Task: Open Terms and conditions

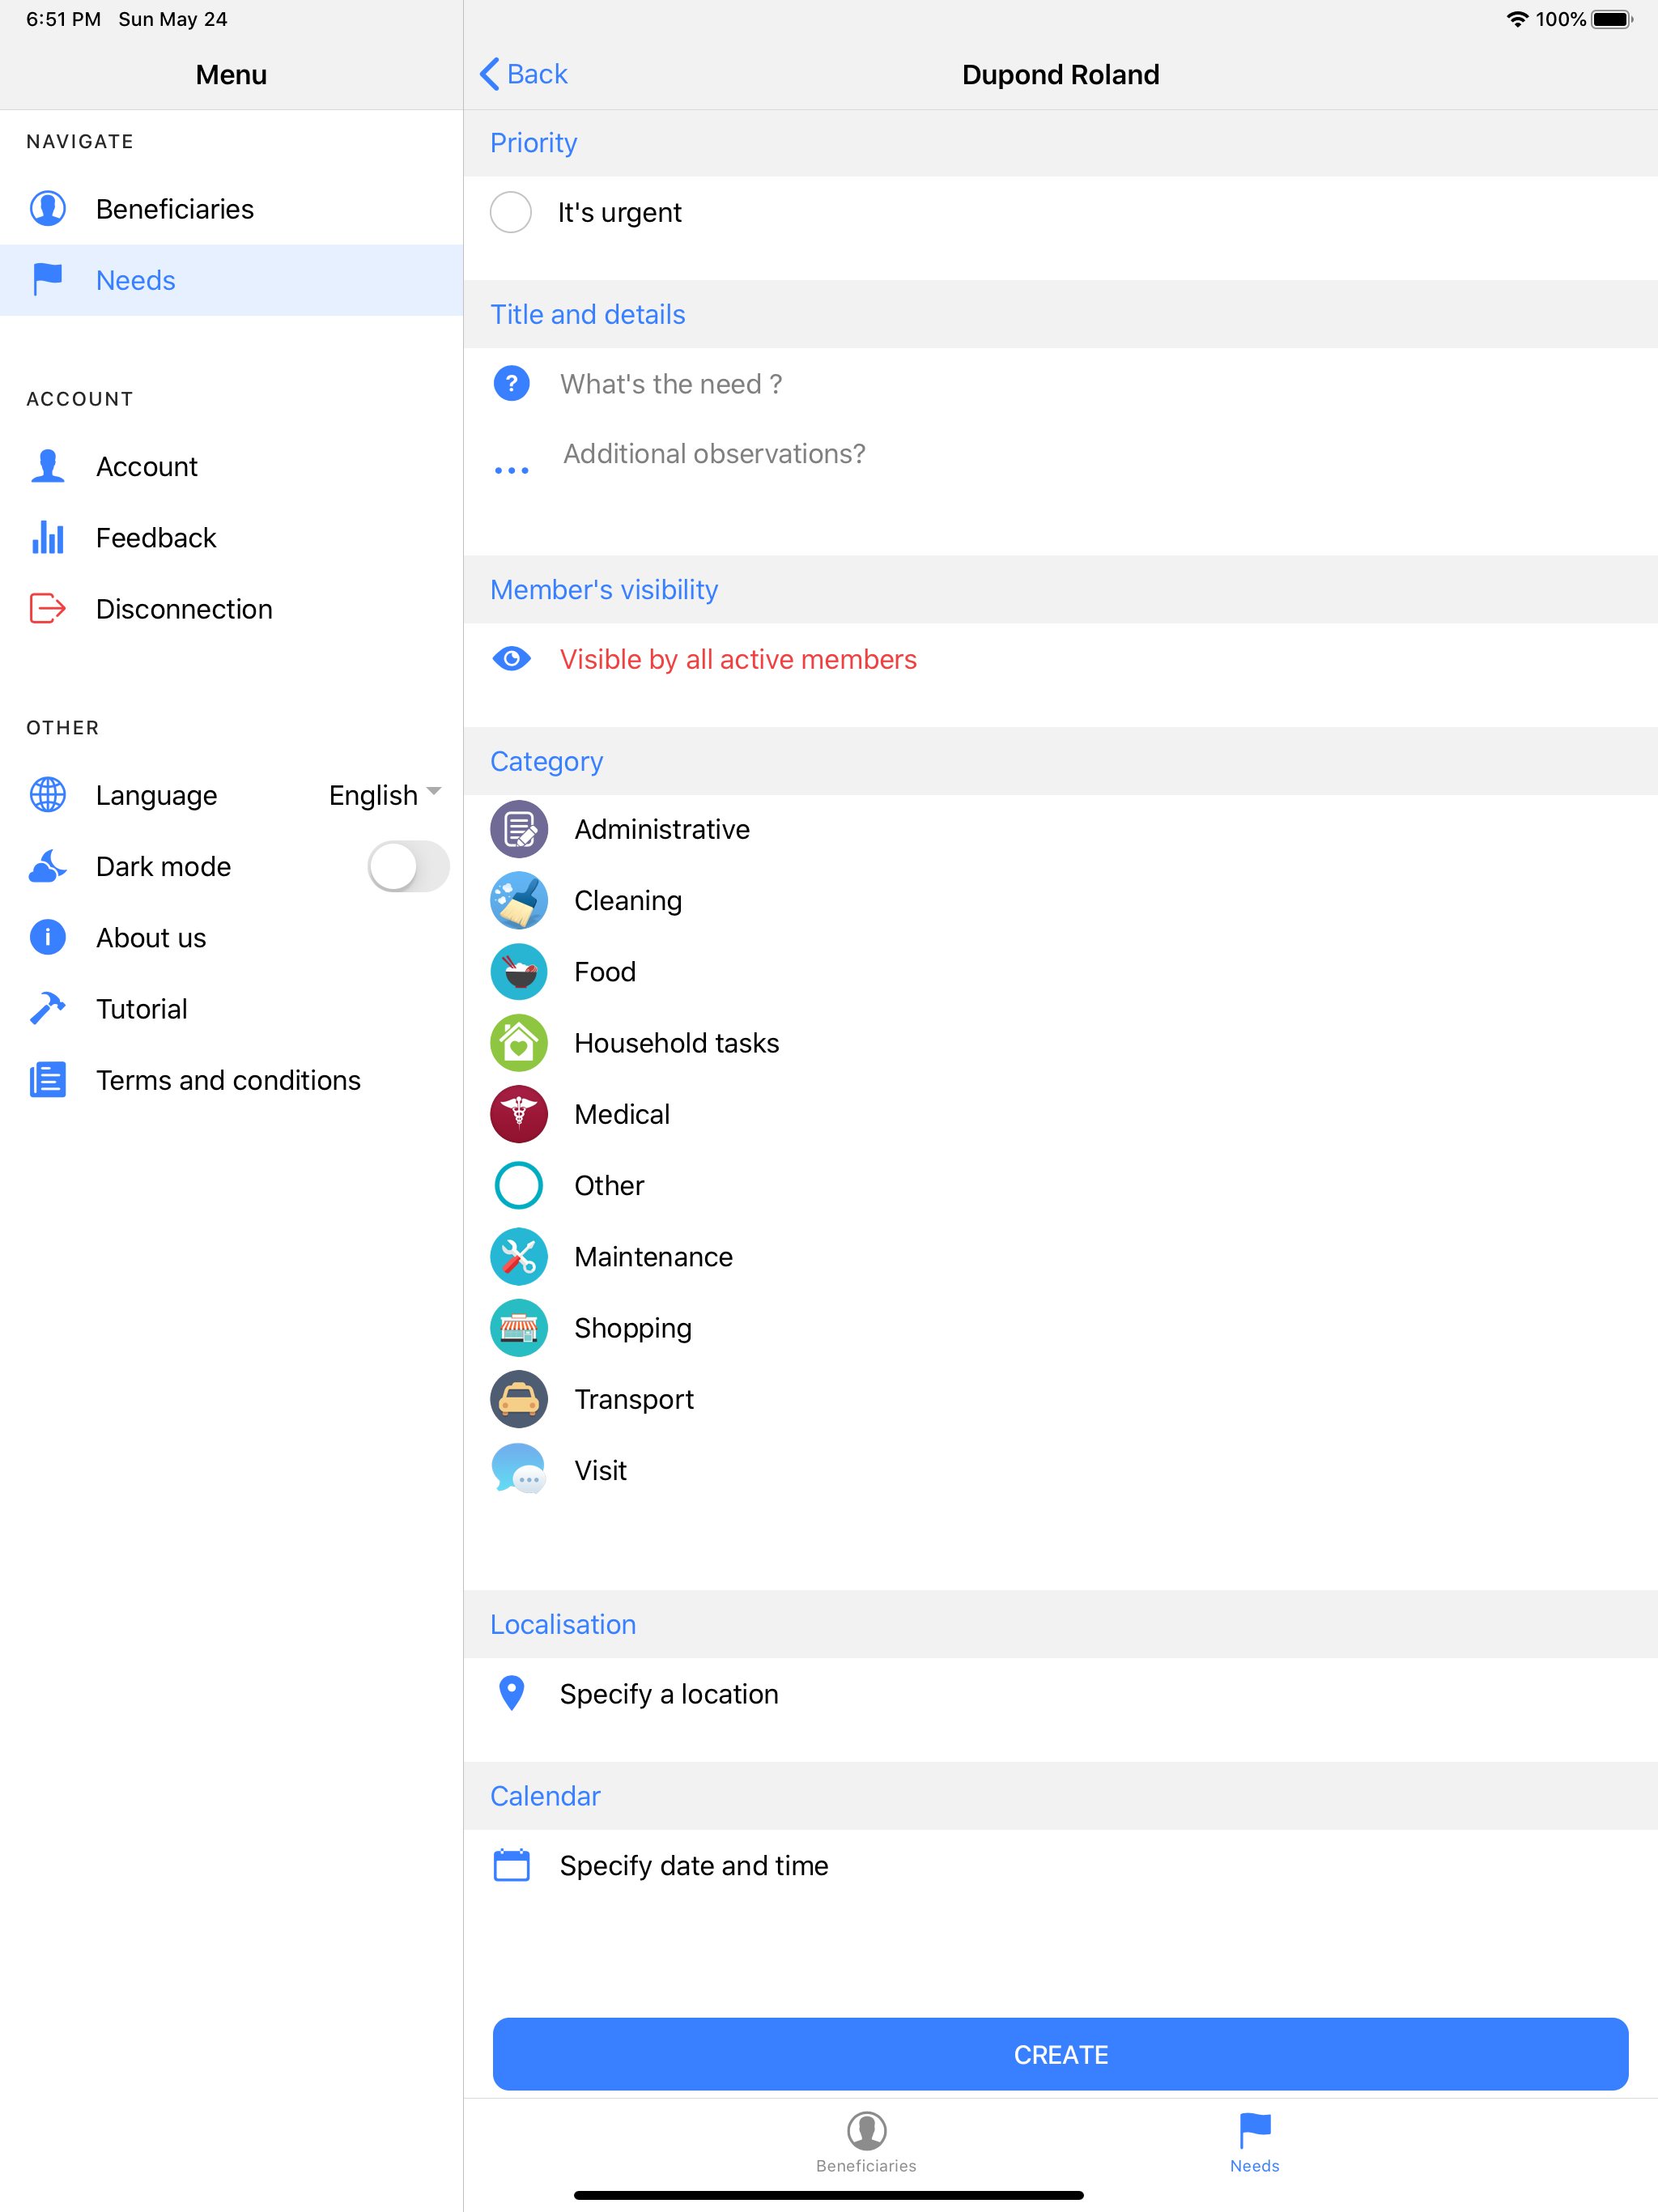Action: pos(231,1080)
